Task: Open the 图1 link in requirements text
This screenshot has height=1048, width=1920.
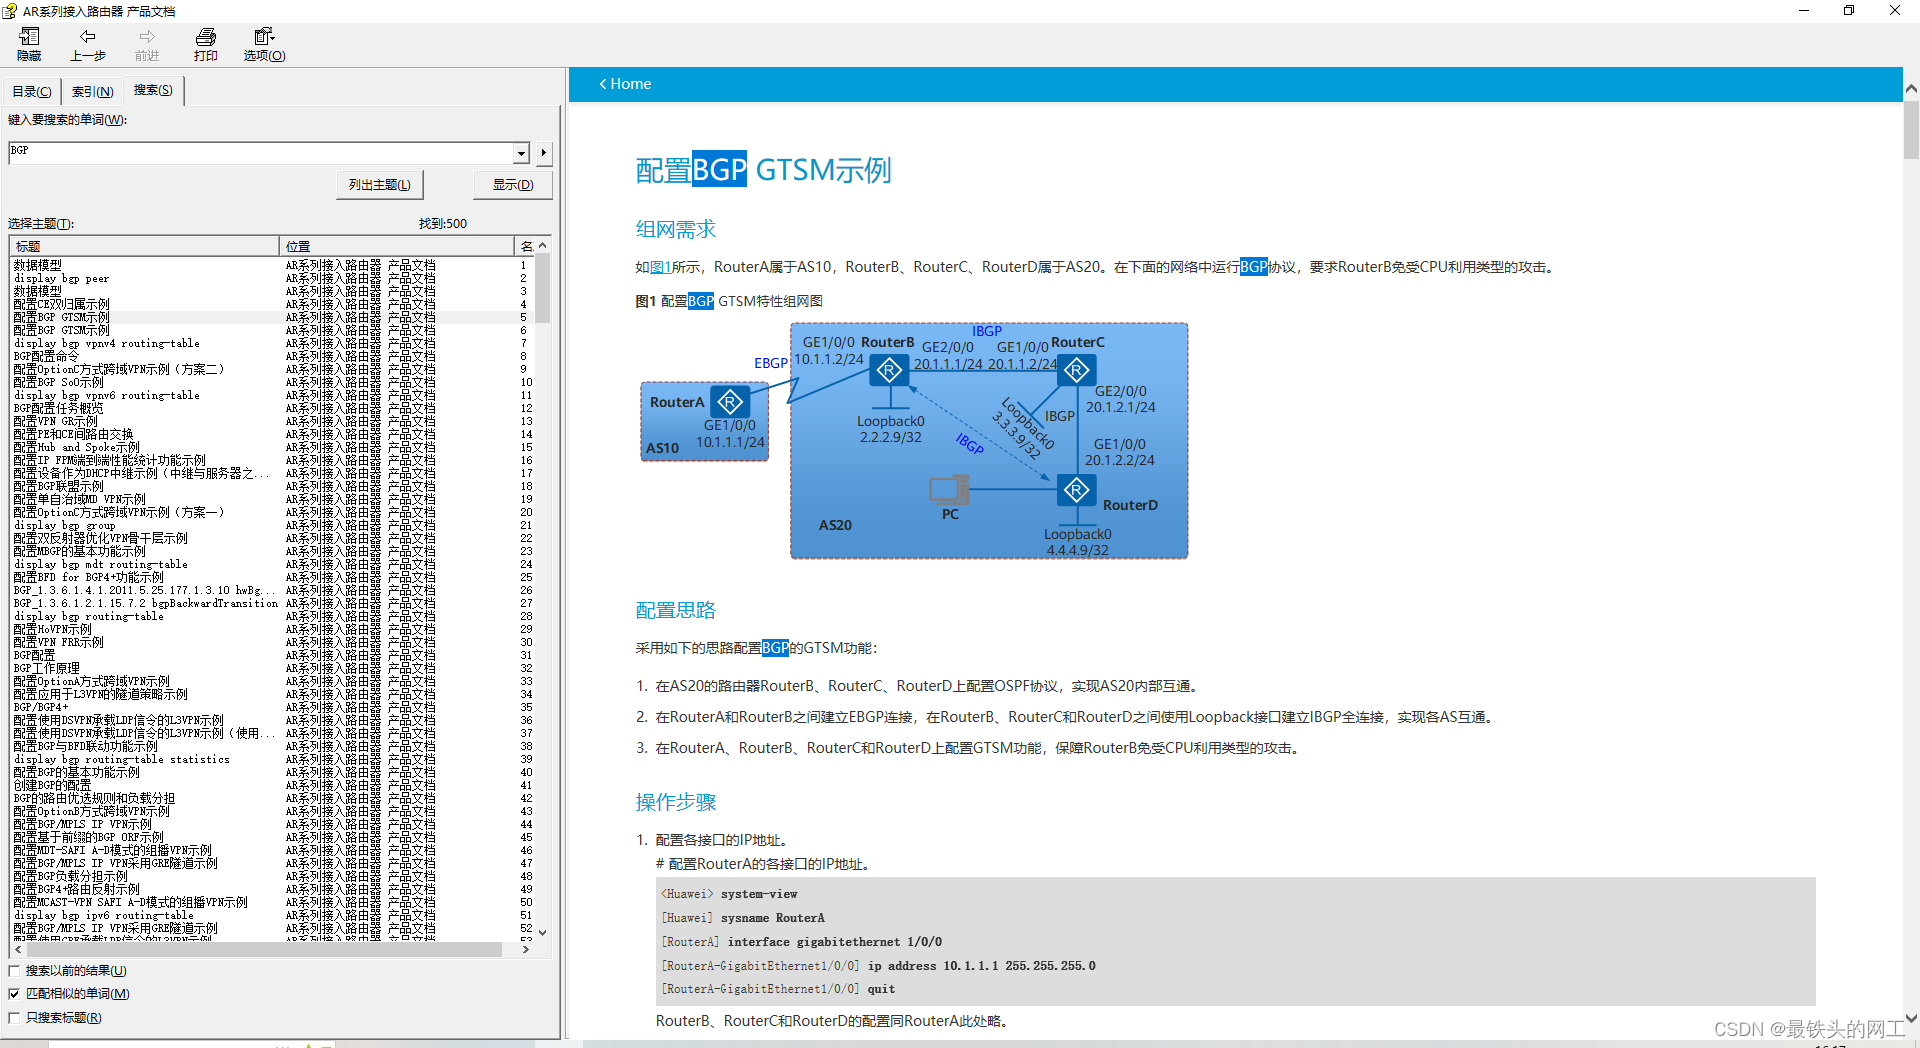Action: 660,267
